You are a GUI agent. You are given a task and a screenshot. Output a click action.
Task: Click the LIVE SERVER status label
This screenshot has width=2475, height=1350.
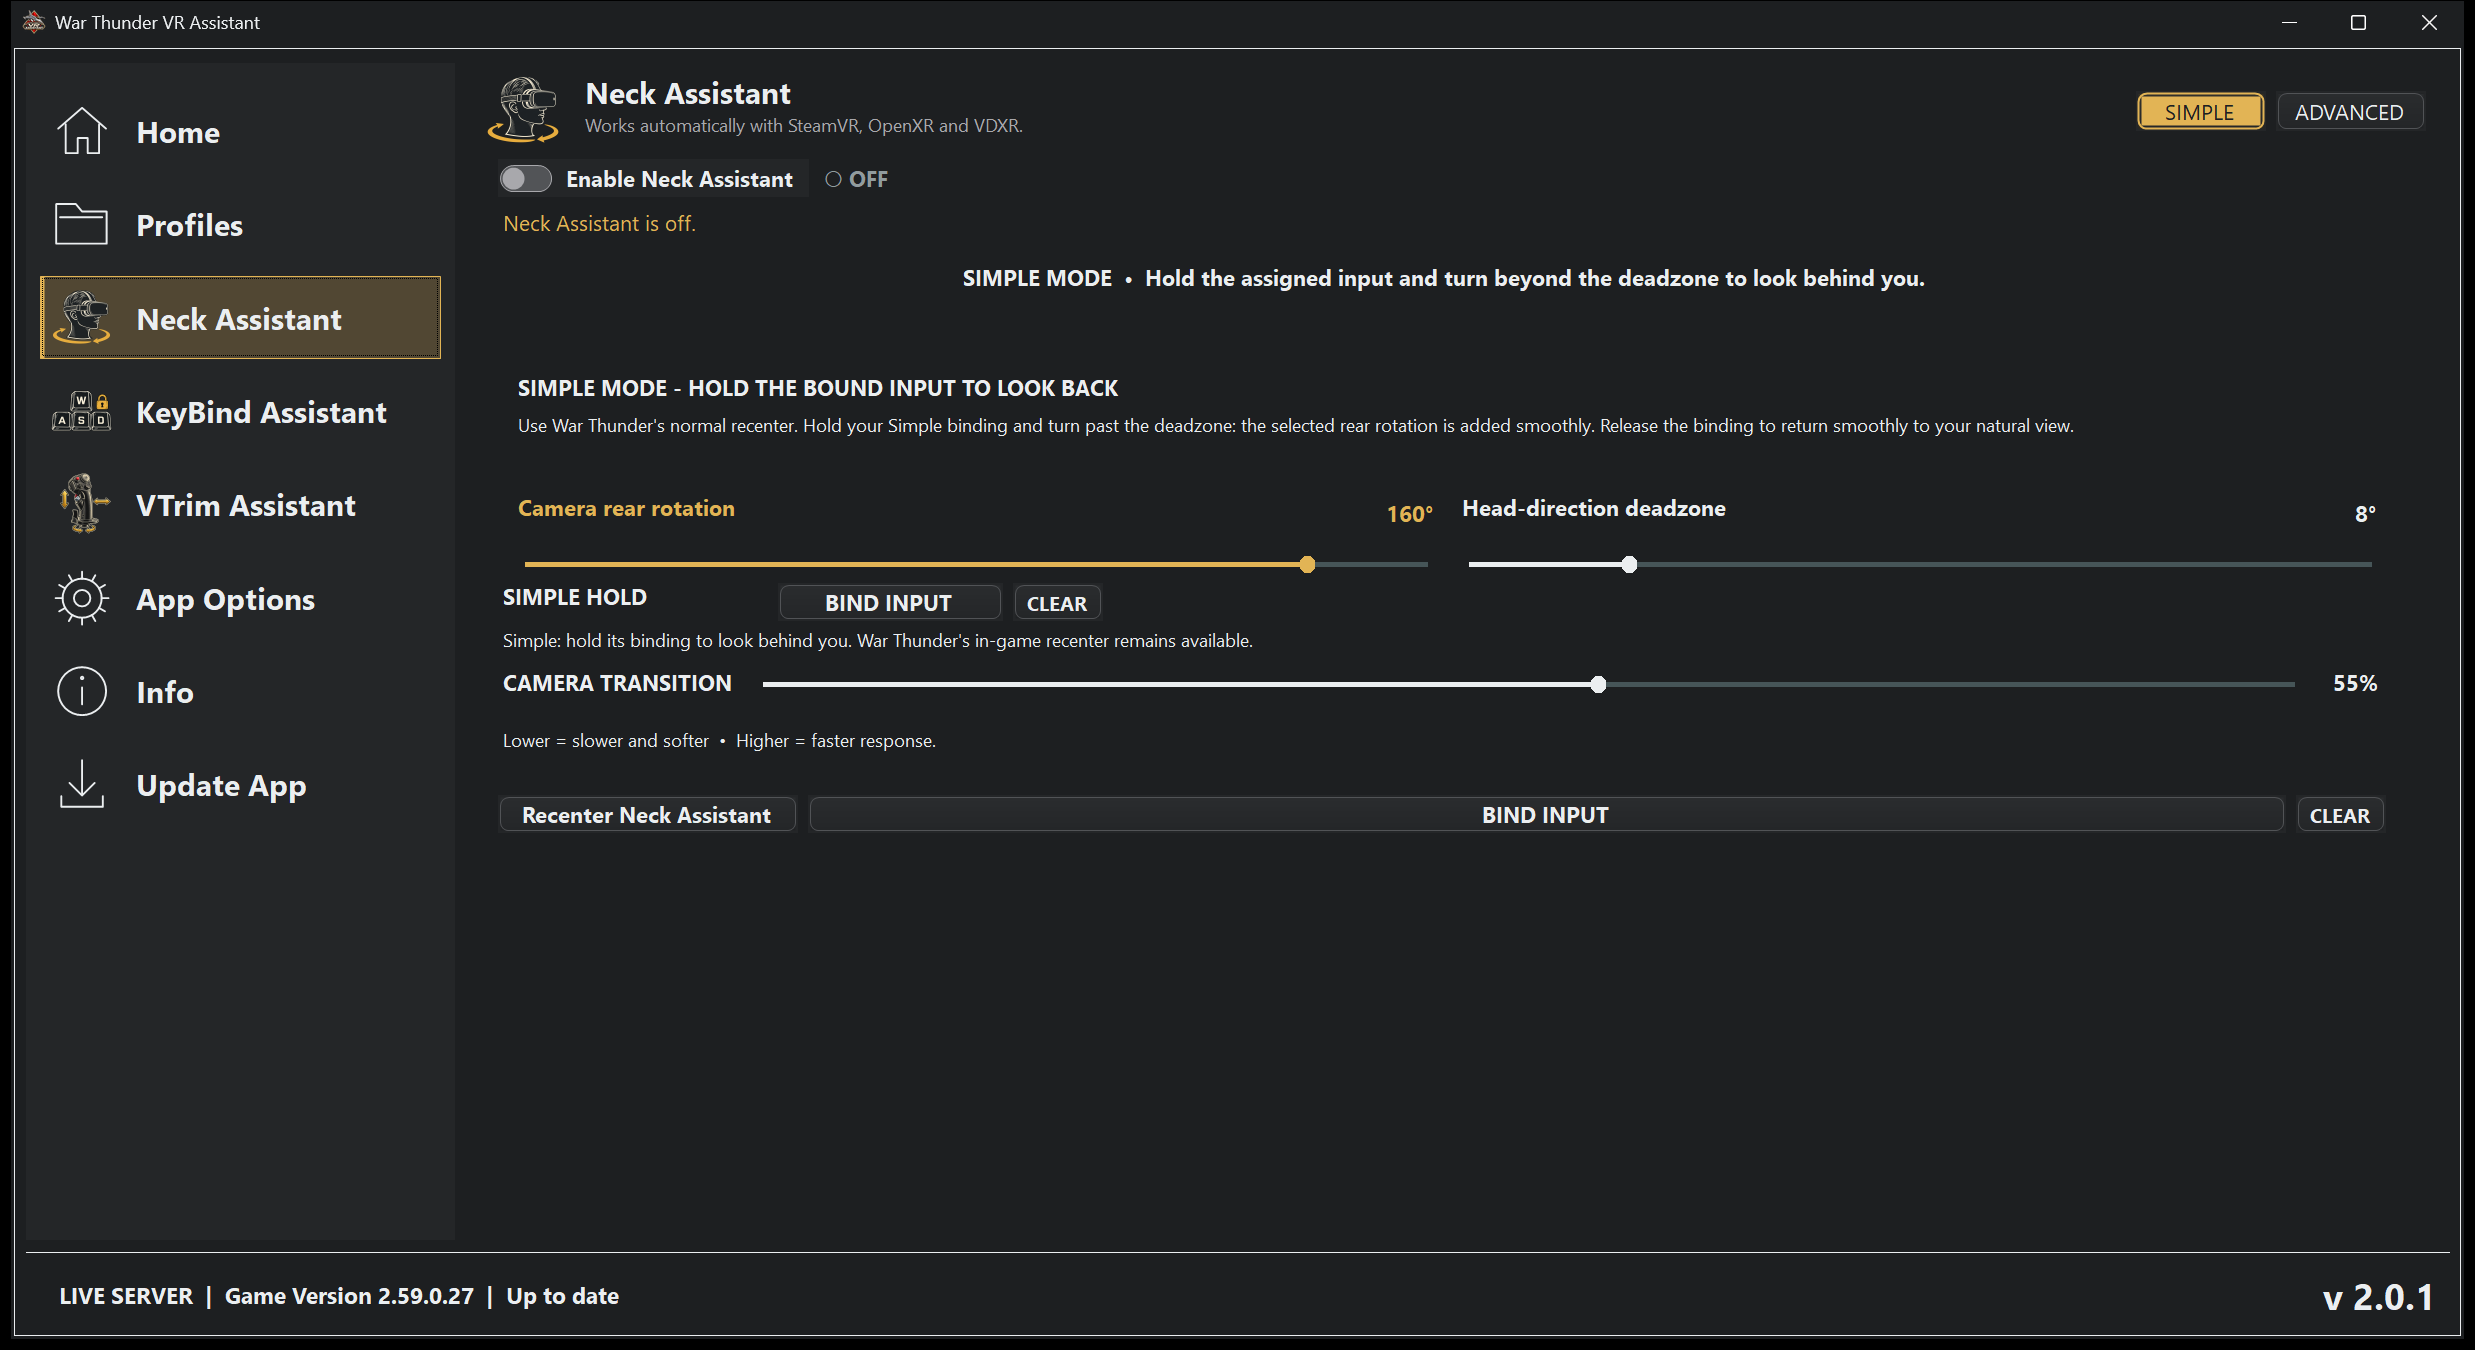[125, 1295]
